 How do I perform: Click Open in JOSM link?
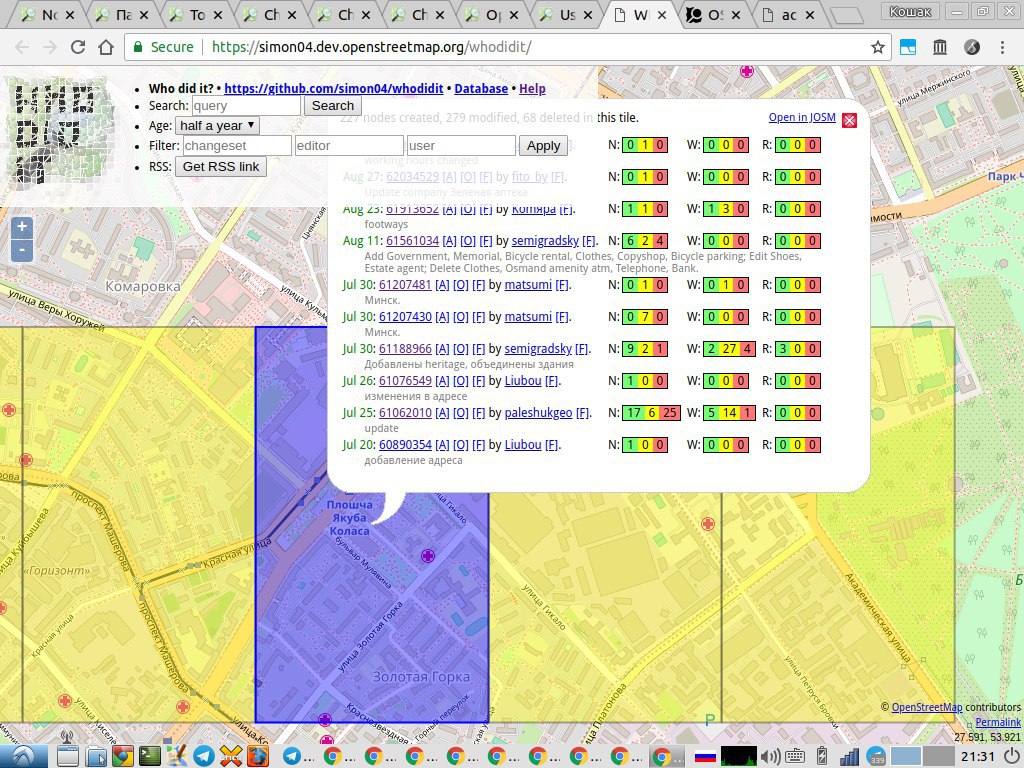click(x=802, y=117)
